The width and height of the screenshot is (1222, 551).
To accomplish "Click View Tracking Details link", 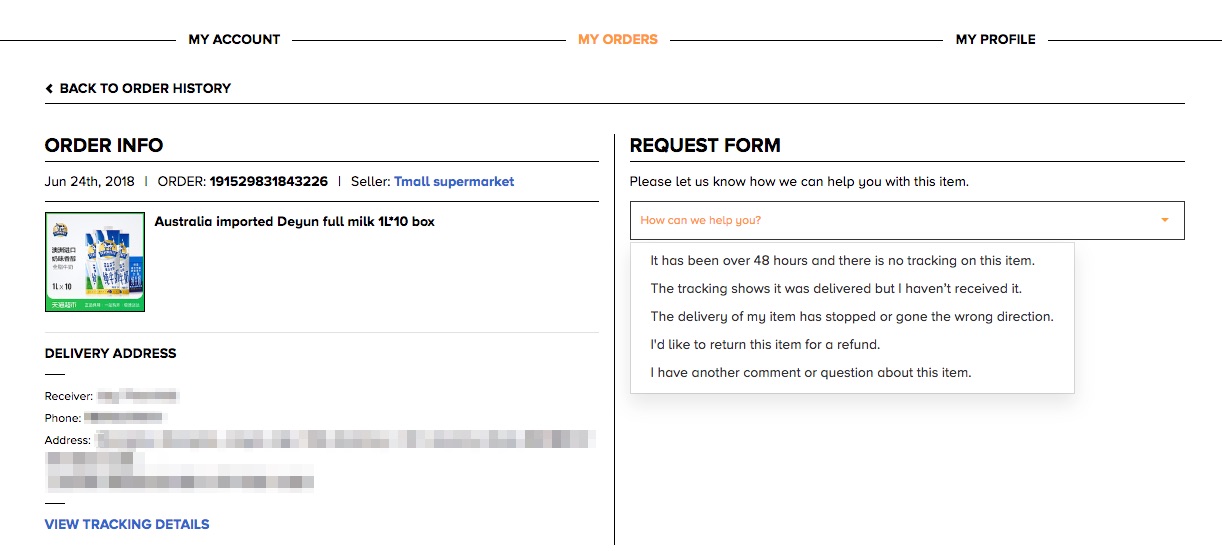I will point(127,524).
